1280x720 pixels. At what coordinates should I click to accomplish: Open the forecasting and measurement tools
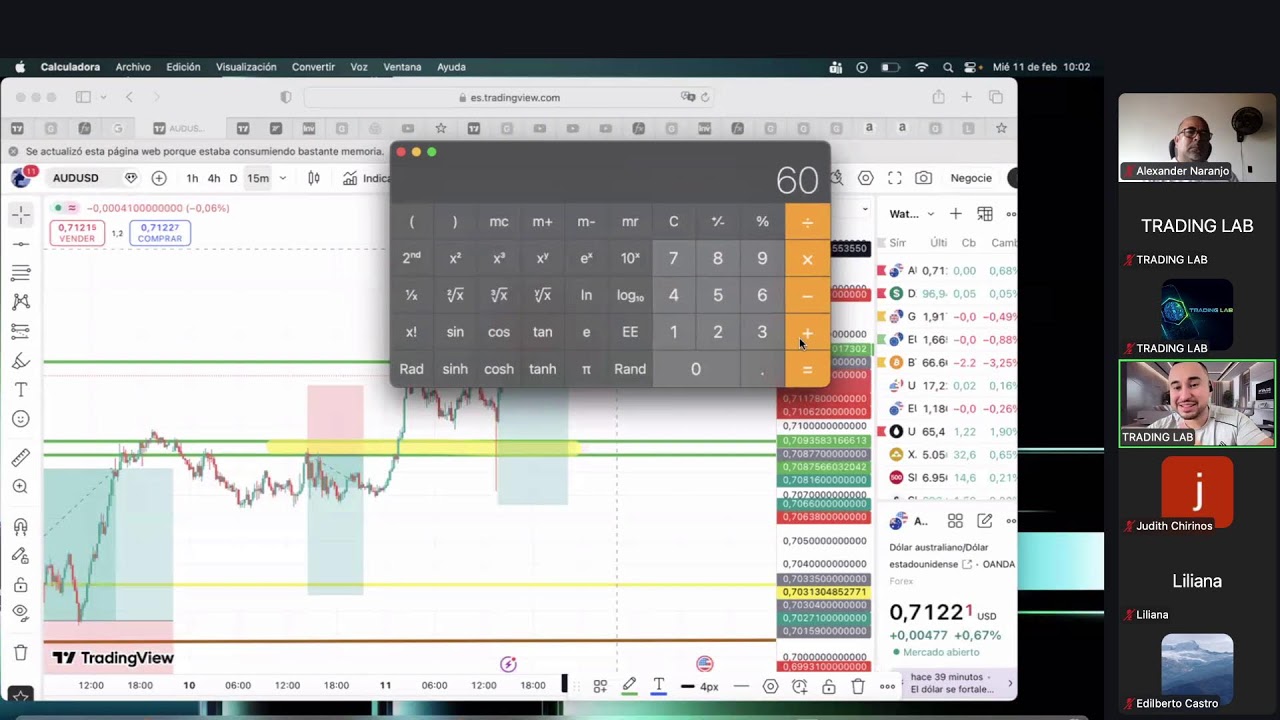pyautogui.click(x=21, y=331)
